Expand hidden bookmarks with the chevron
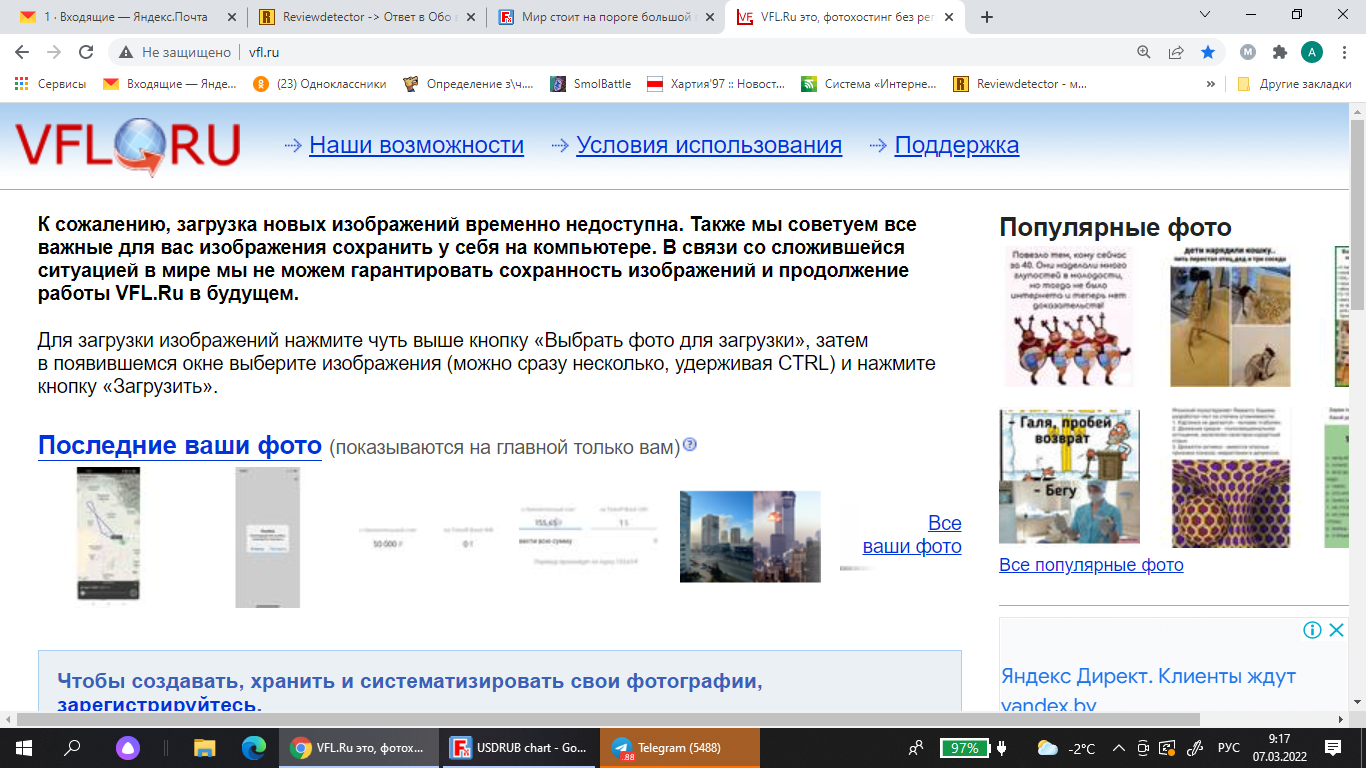Image resolution: width=1366 pixels, height=768 pixels. tap(1211, 84)
